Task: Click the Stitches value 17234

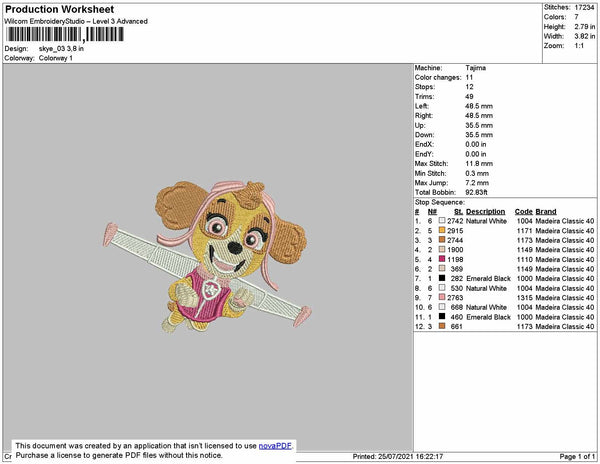Action: pos(584,7)
